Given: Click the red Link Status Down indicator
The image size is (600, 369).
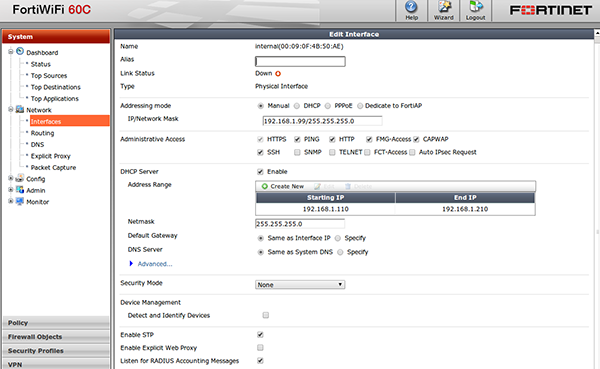Looking at the screenshot, I should tap(278, 73).
